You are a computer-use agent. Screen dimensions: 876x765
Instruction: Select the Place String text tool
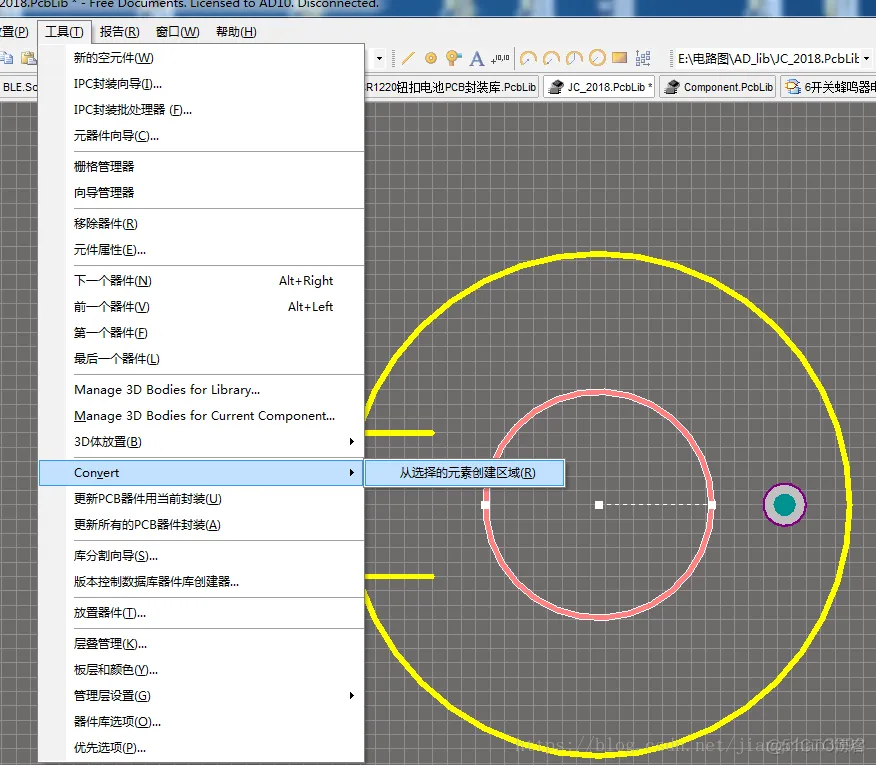pyautogui.click(x=477, y=58)
